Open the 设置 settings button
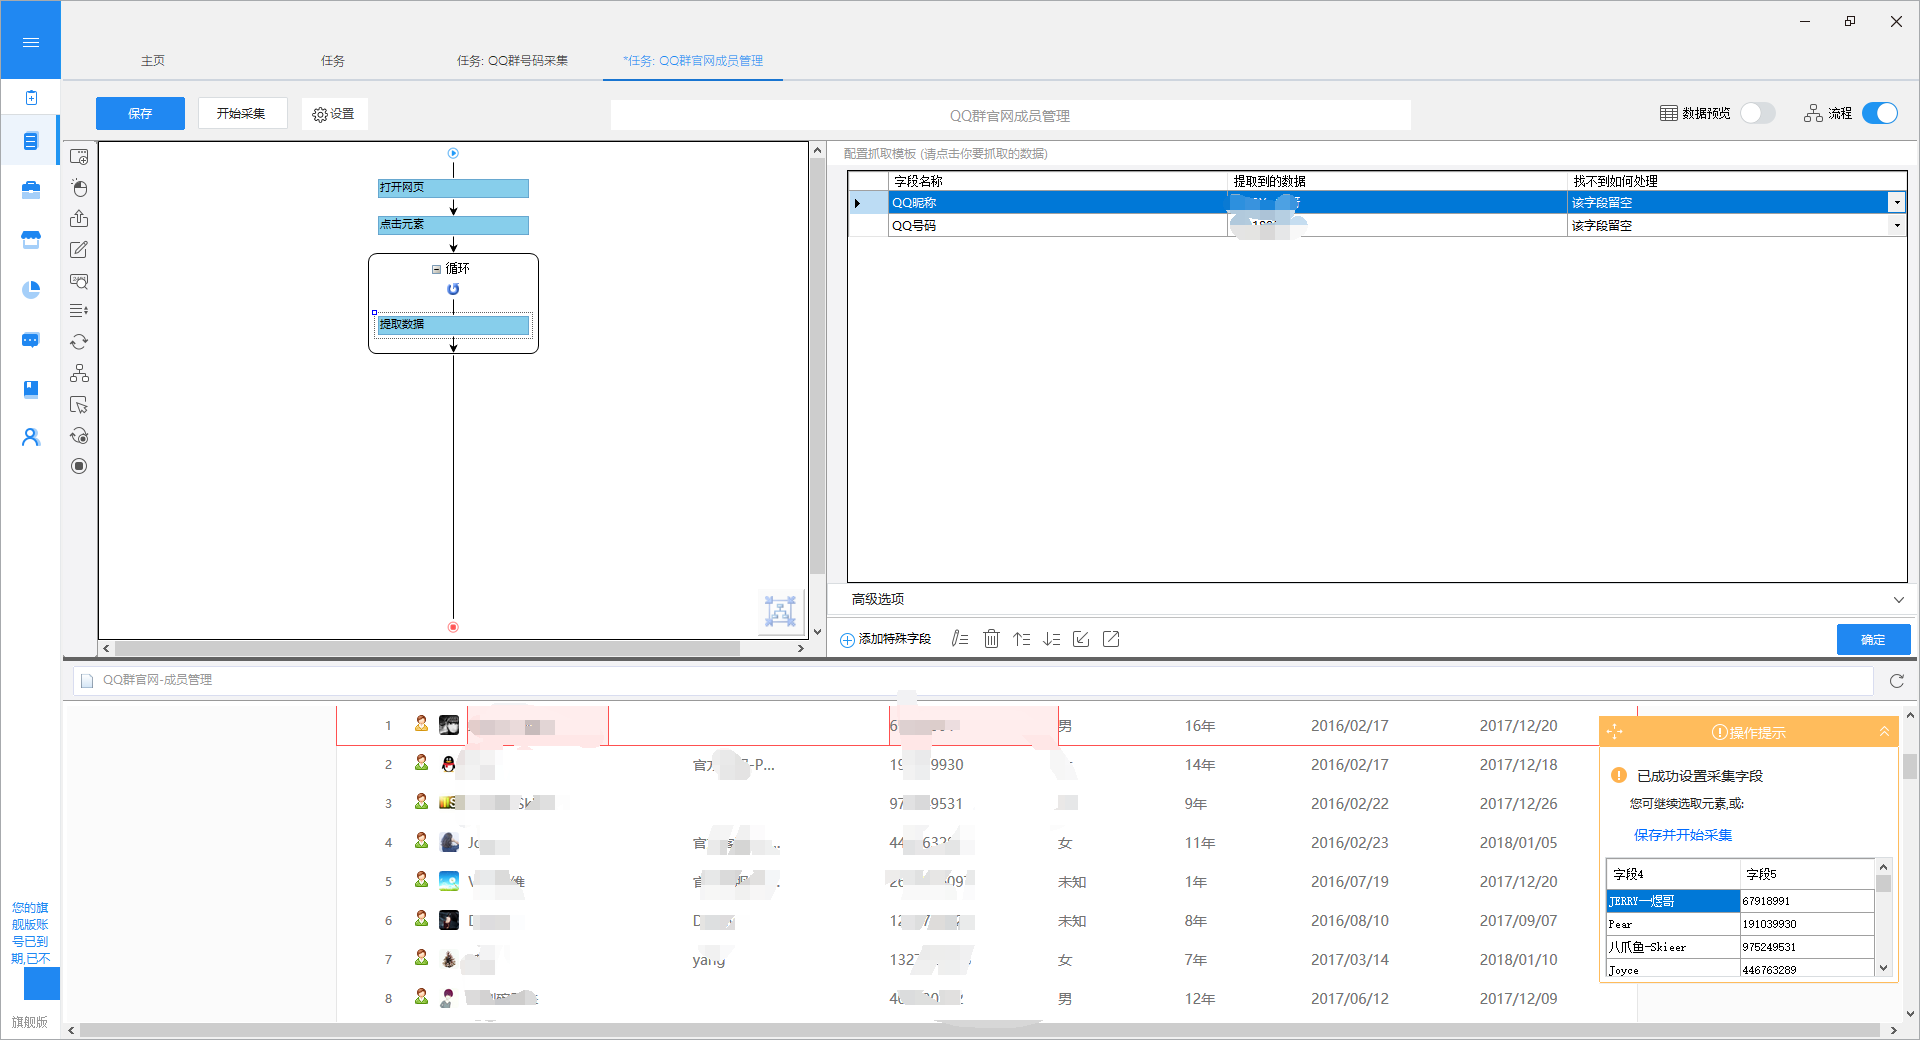The width and height of the screenshot is (1920, 1040). (334, 114)
